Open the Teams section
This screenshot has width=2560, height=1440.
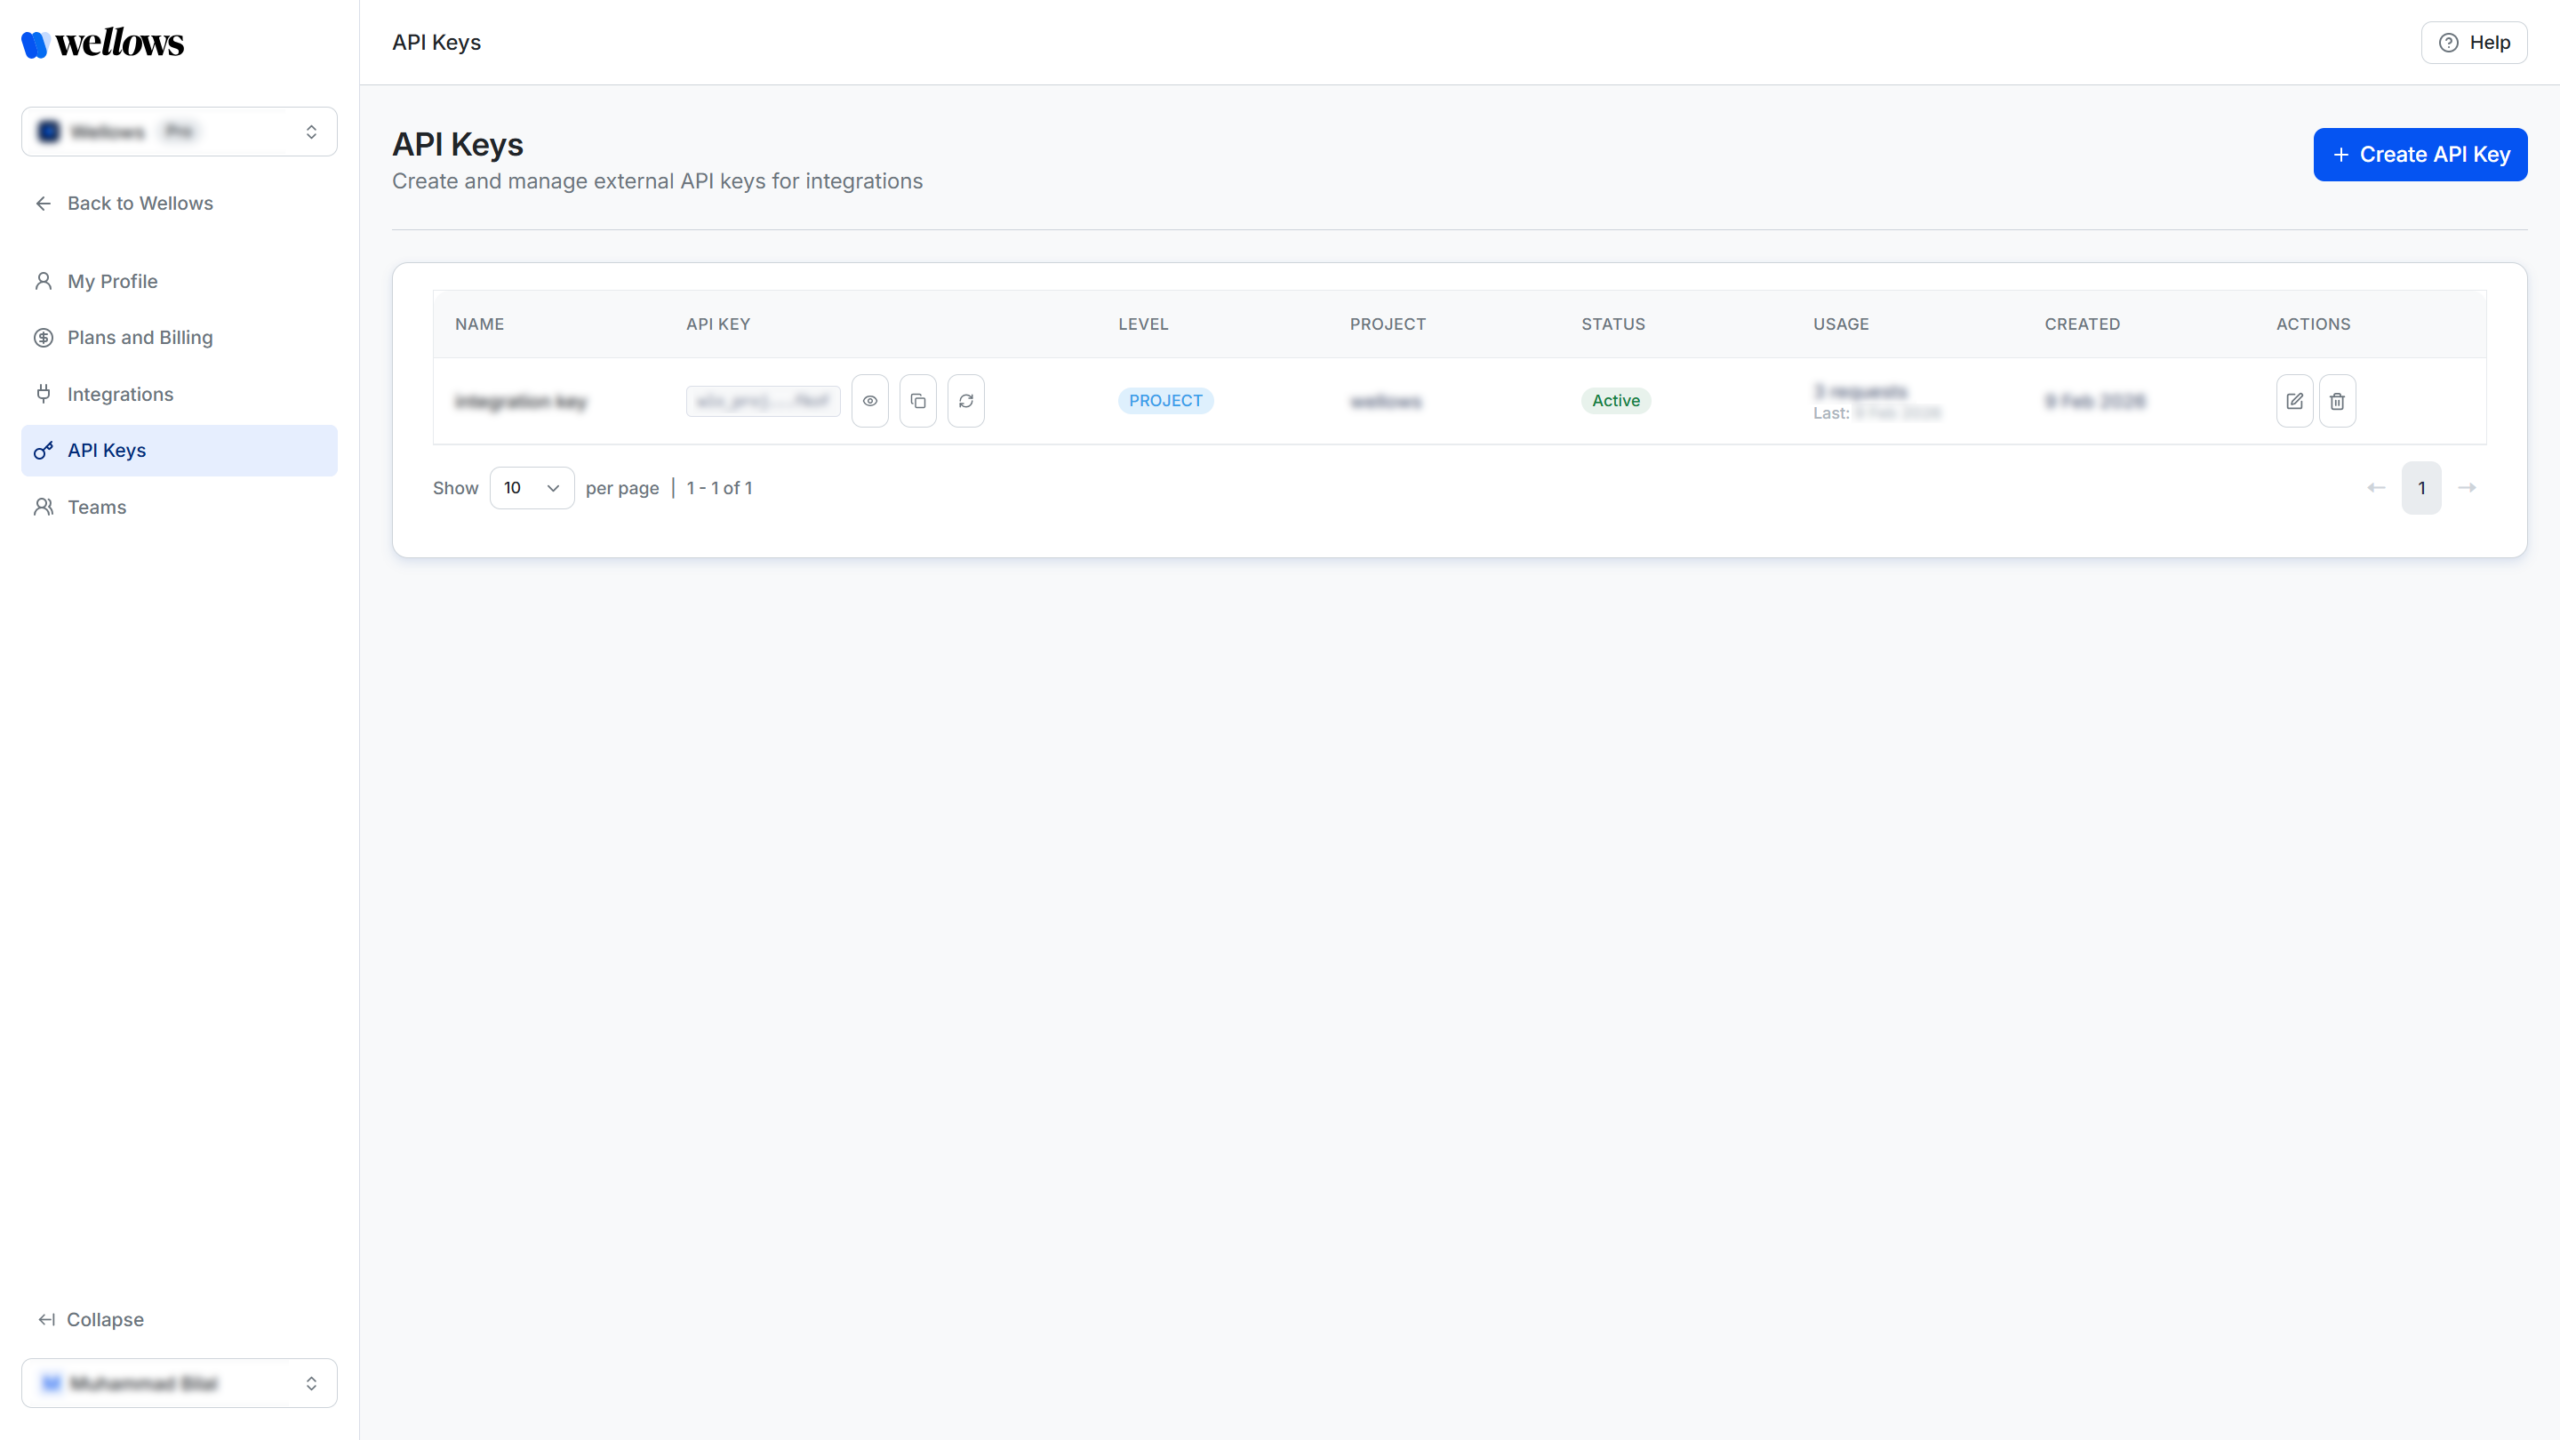click(96, 507)
